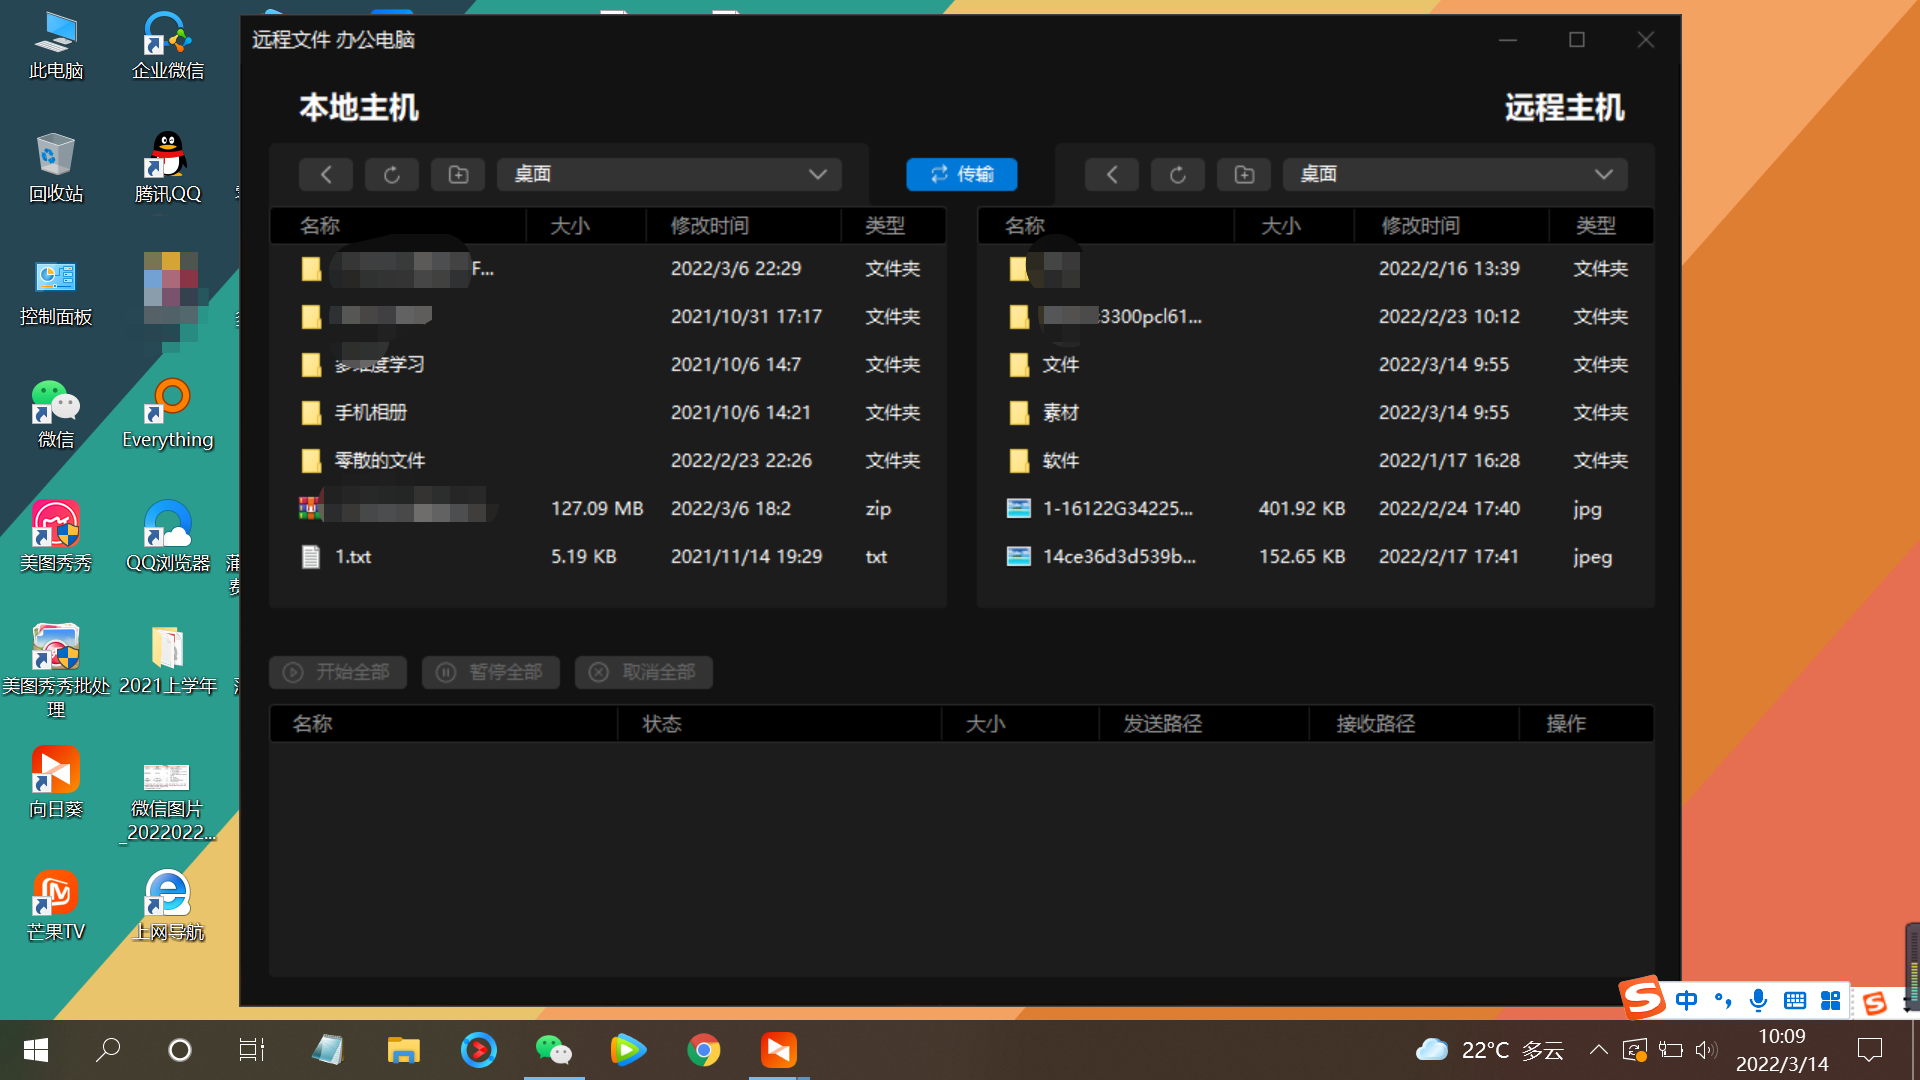The image size is (1920, 1080).
Task: Click 开始全部 start all button
Action: click(x=338, y=672)
